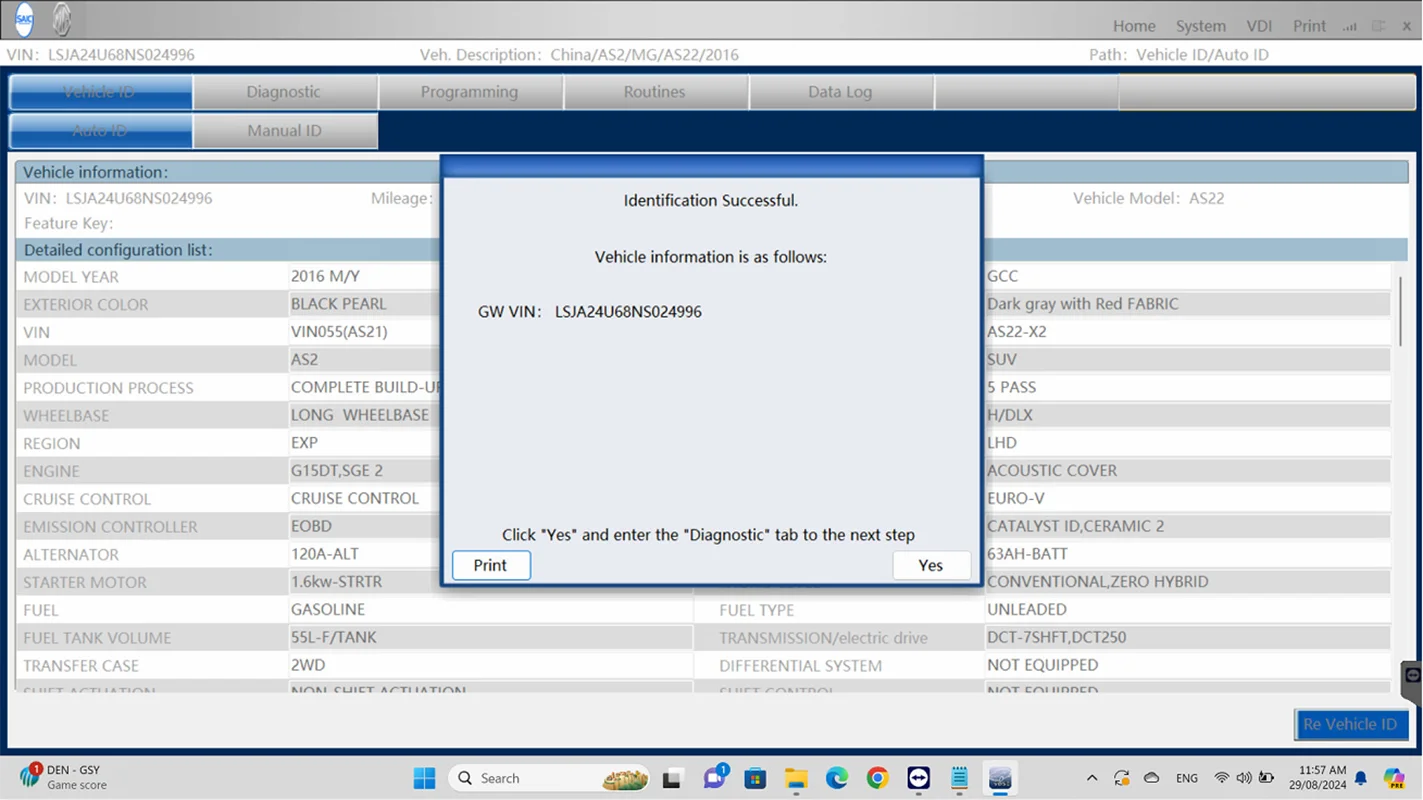Image resolution: width=1423 pixels, height=800 pixels.
Task: Click the taskbar Search box
Action: pos(550,778)
